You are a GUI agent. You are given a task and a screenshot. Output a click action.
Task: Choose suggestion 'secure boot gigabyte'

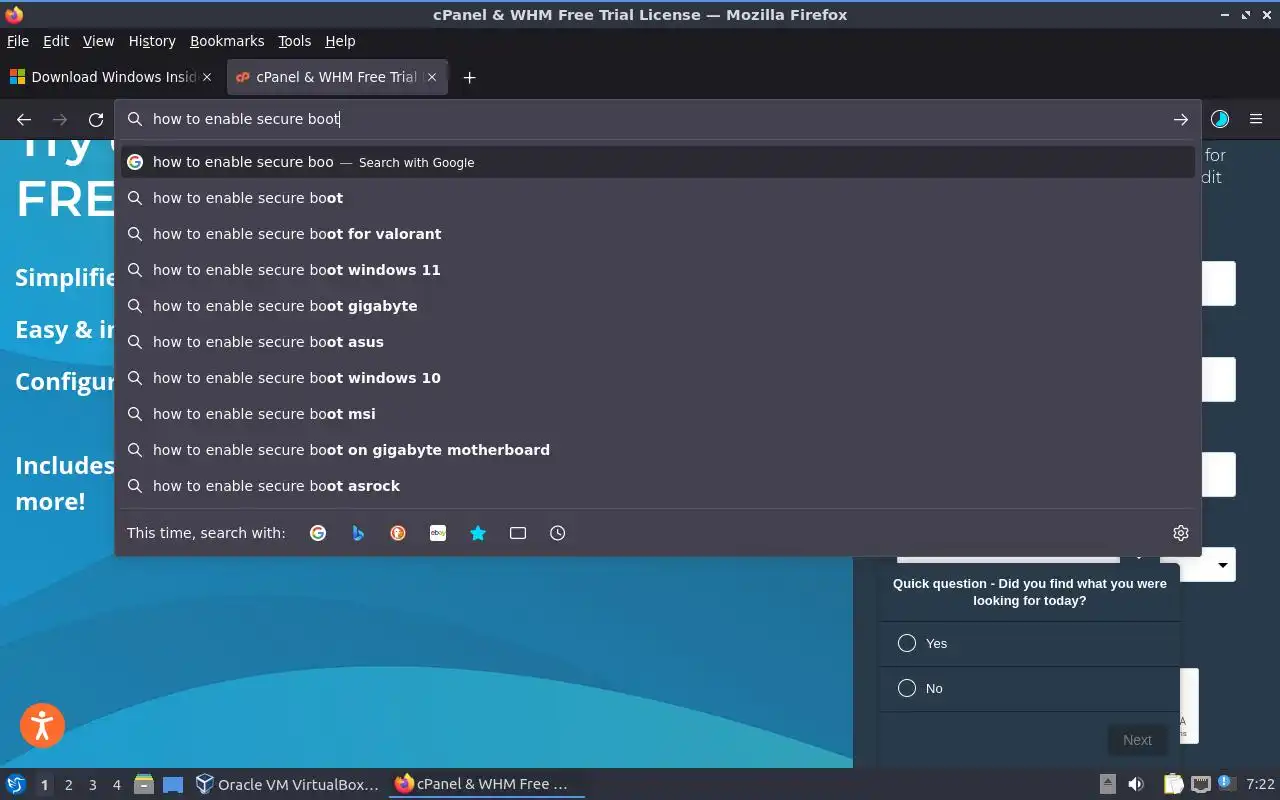tap(658, 306)
